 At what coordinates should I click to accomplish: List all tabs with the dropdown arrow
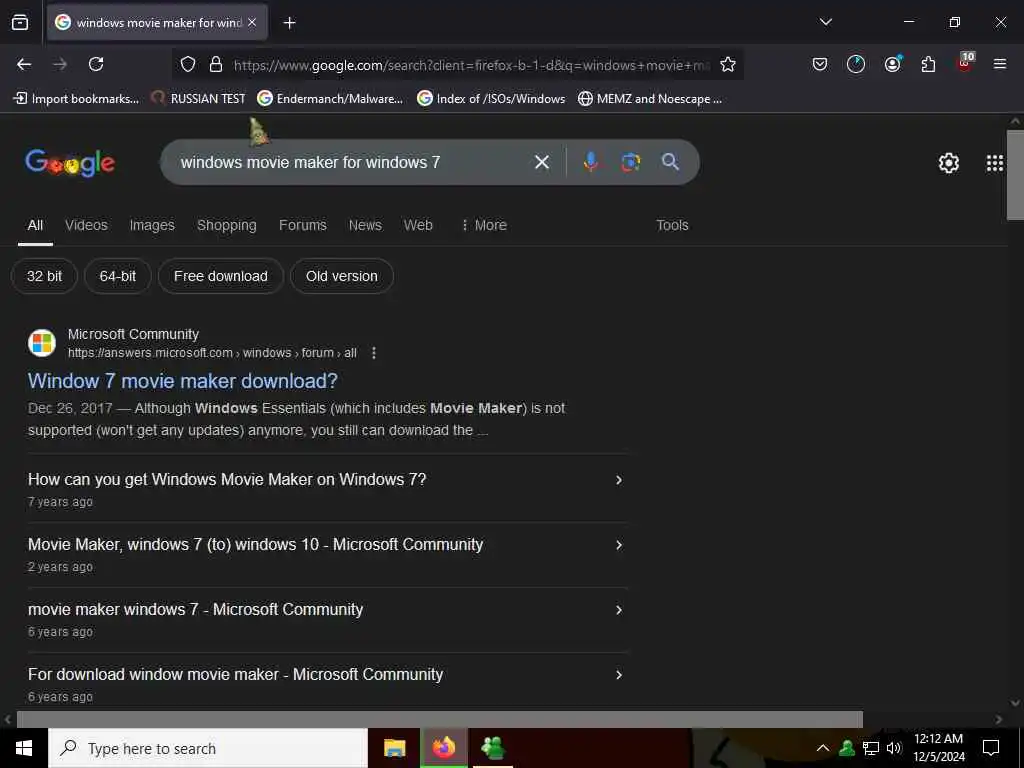825,22
